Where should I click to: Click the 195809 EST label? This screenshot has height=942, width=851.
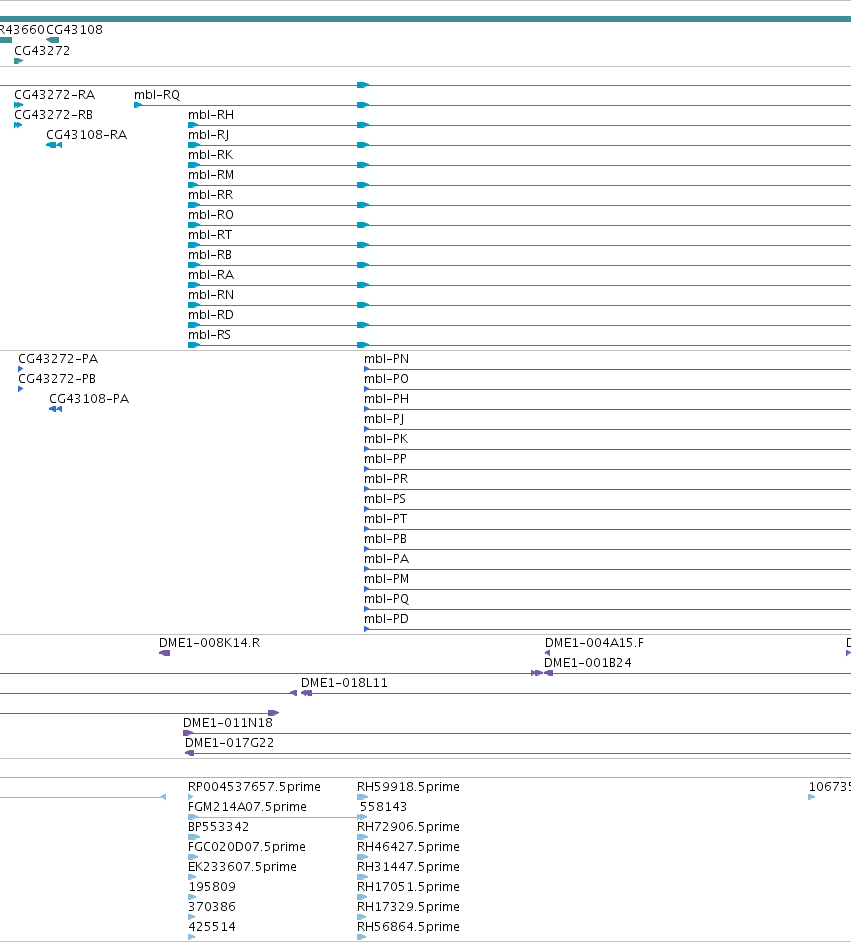(212, 887)
